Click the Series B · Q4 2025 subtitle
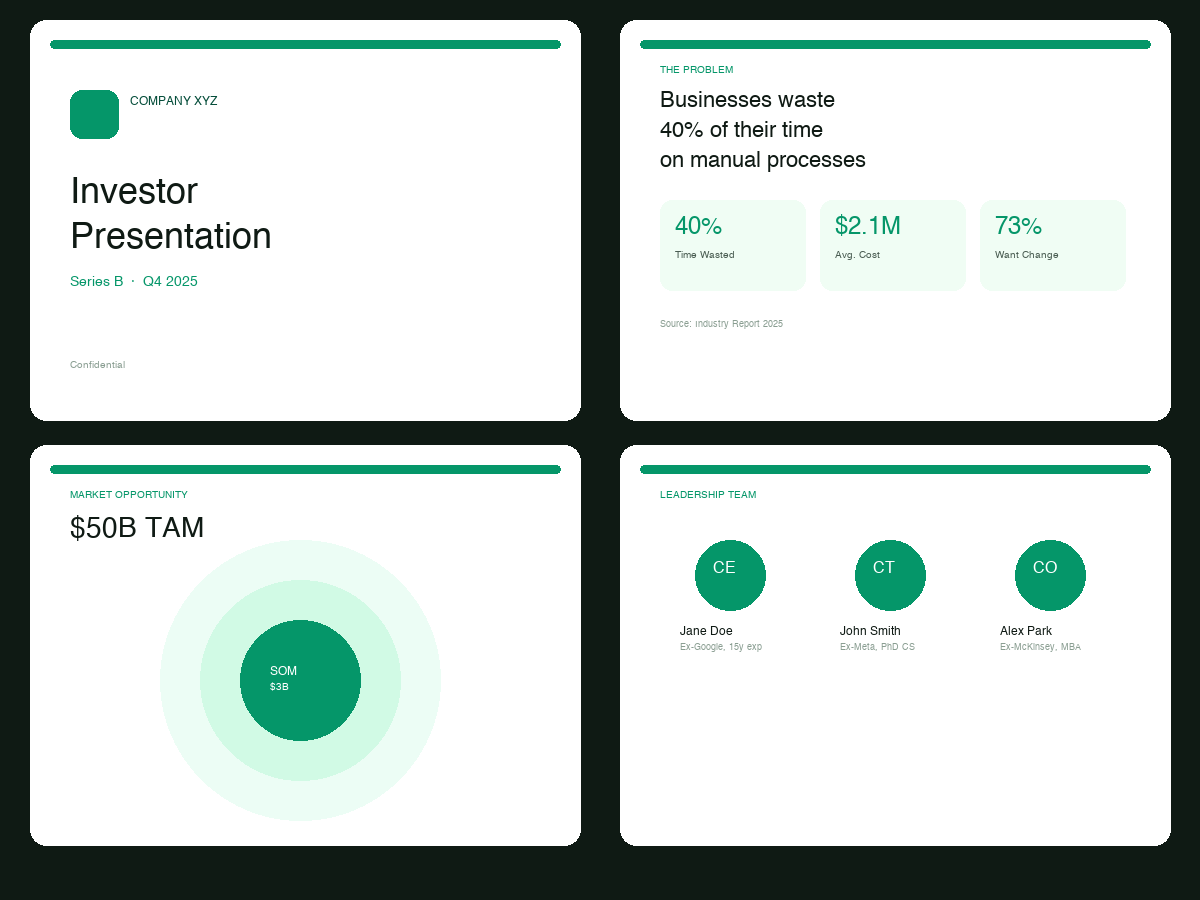The height and width of the screenshot is (900, 1200). click(x=134, y=281)
